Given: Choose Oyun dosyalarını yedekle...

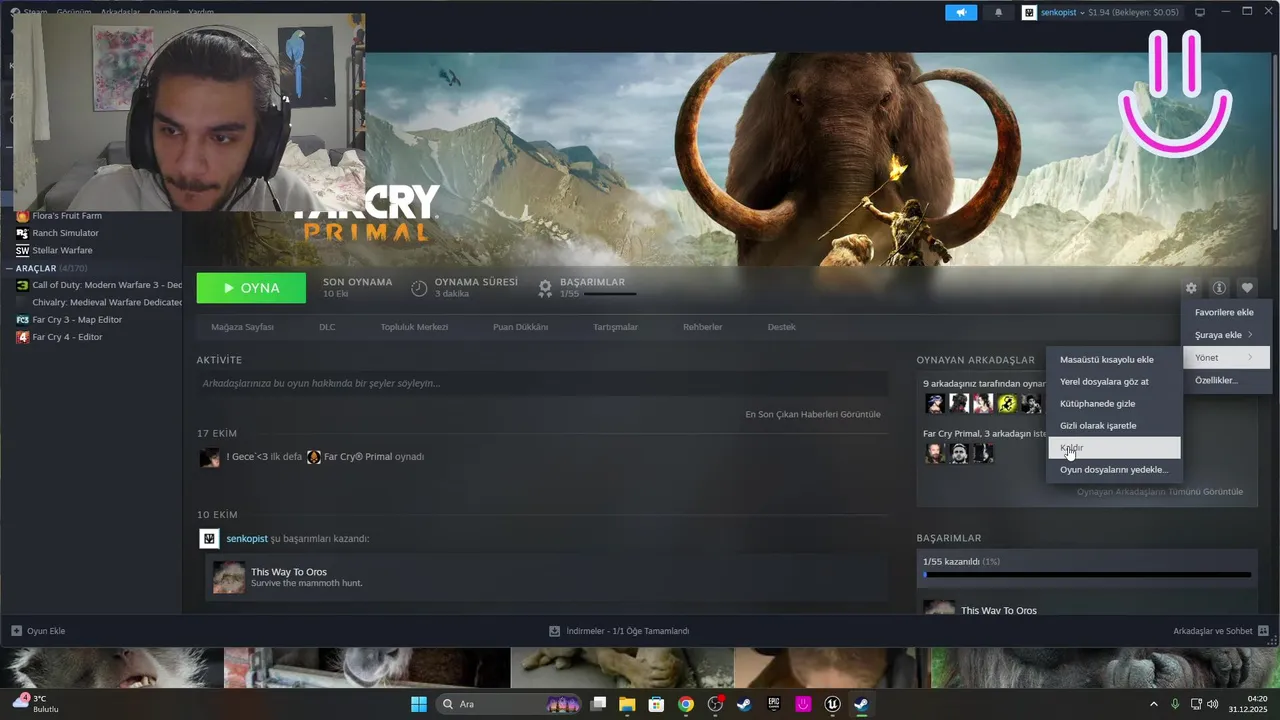Looking at the screenshot, I should coord(1113,469).
